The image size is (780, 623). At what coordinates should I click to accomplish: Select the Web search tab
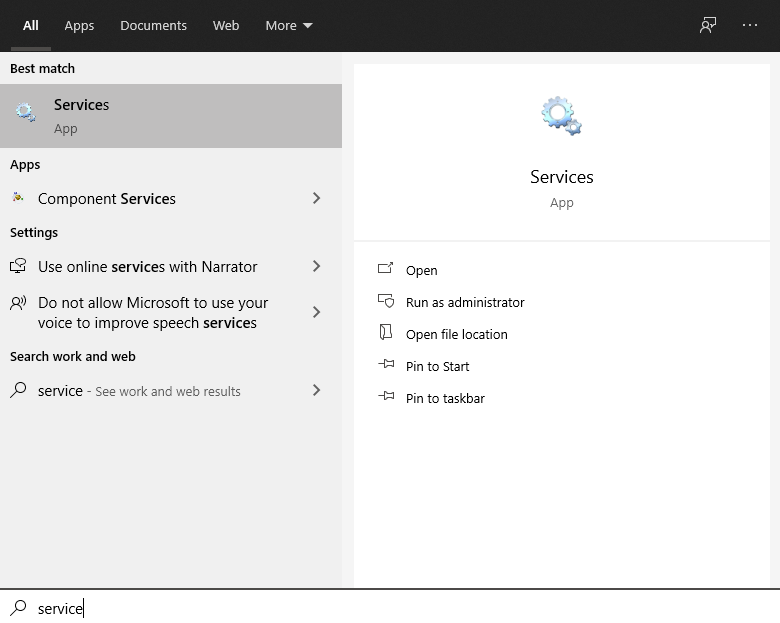point(226,26)
